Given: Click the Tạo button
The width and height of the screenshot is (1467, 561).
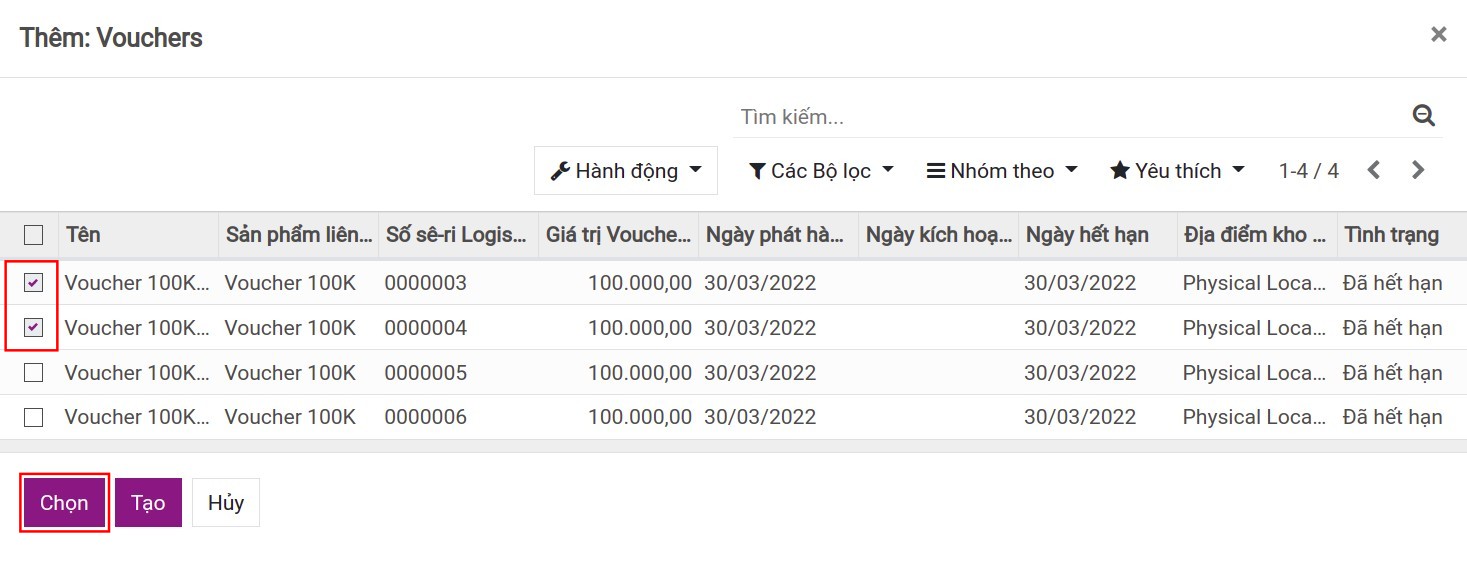Looking at the screenshot, I should click(148, 502).
